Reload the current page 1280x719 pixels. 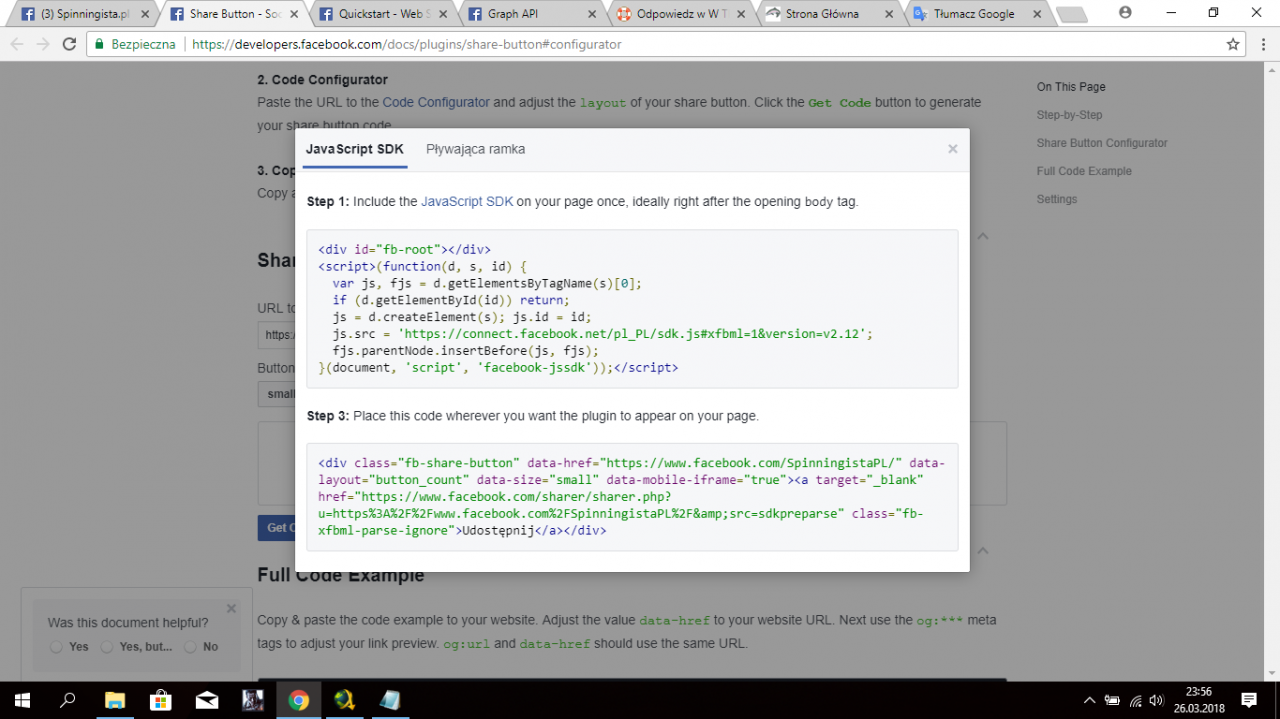[x=69, y=44]
